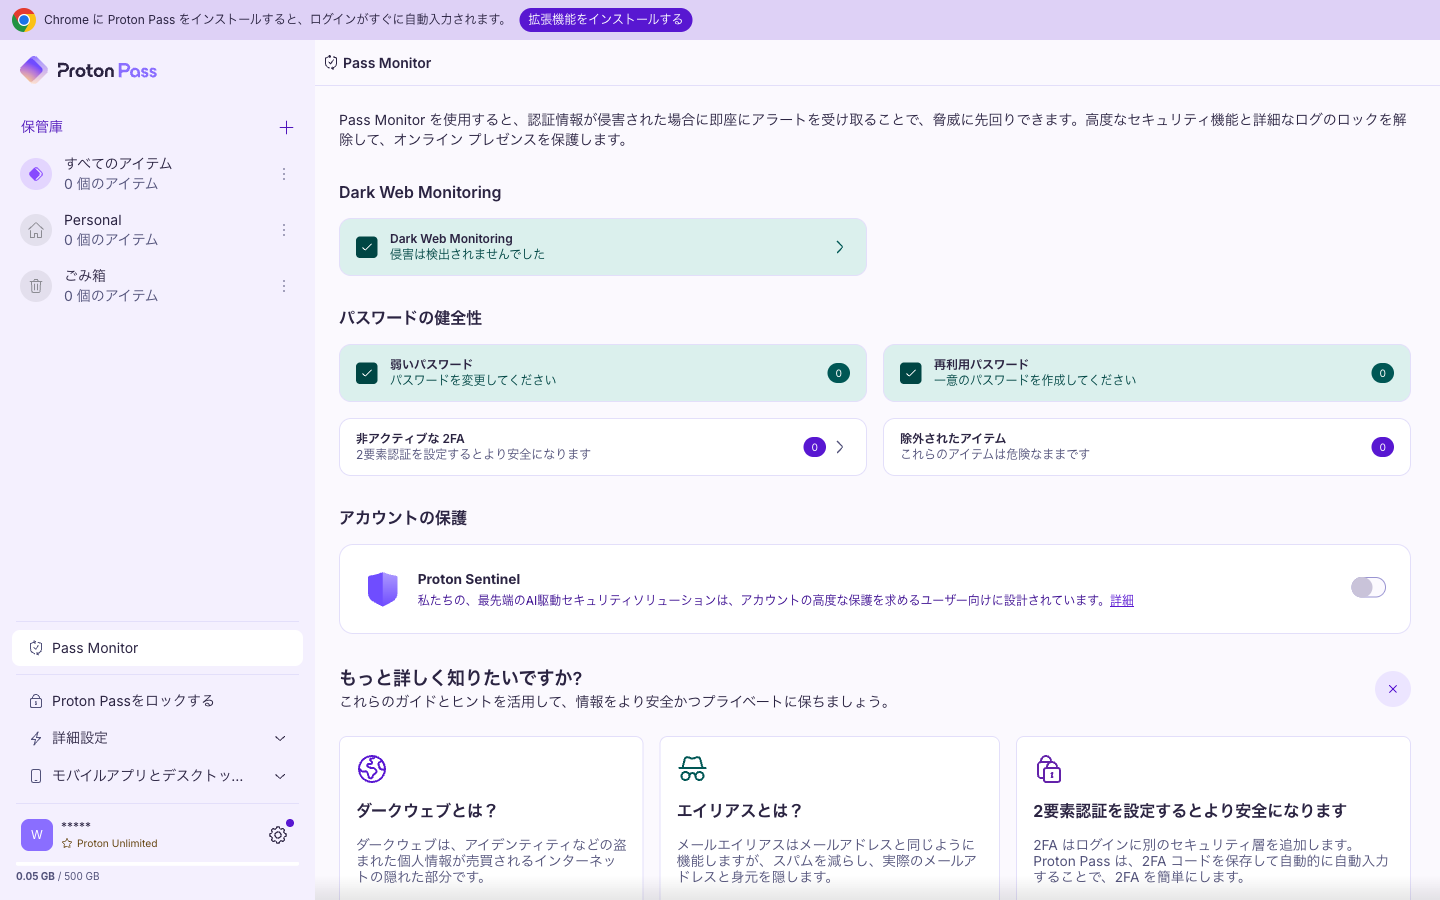Viewport: 1440px width, 900px height.
Task: Click the 除外されたアイテム count badge
Action: (1383, 447)
